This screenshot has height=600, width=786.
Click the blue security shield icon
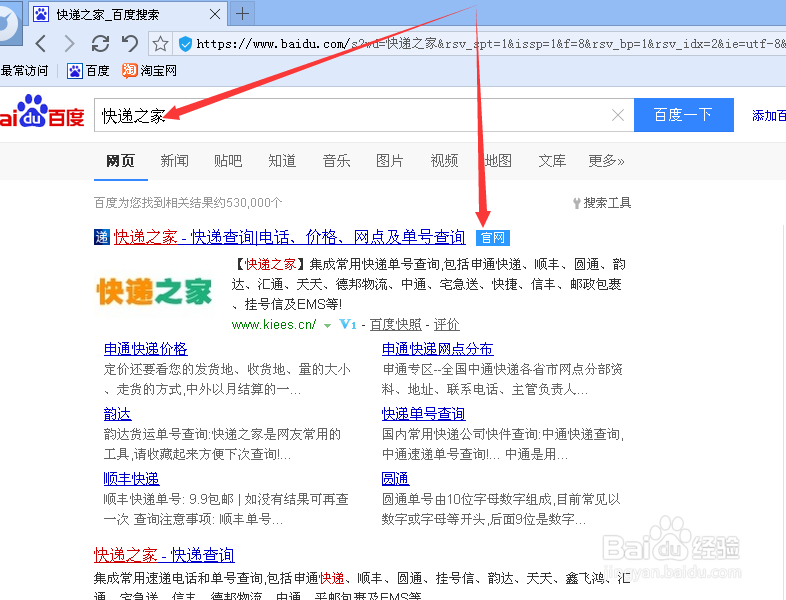click(185, 44)
